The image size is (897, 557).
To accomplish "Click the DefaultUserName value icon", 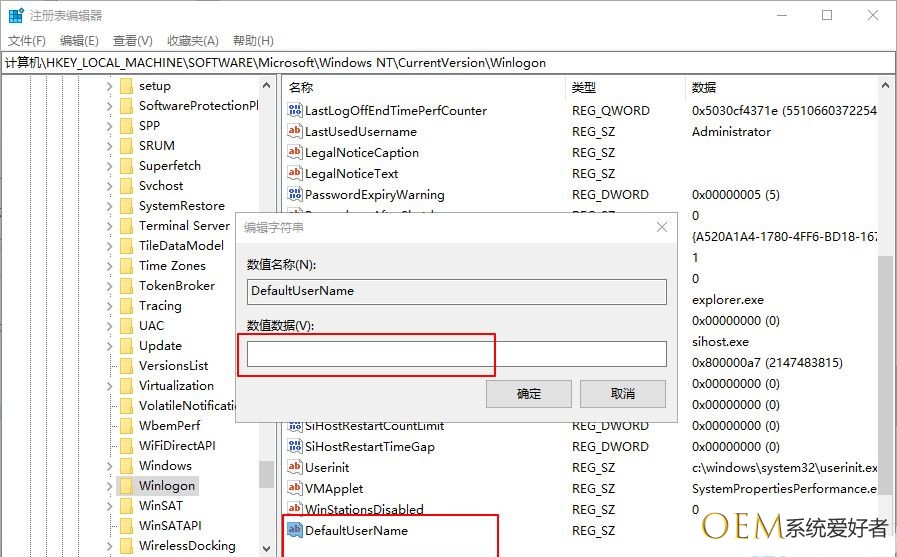I will tap(294, 531).
